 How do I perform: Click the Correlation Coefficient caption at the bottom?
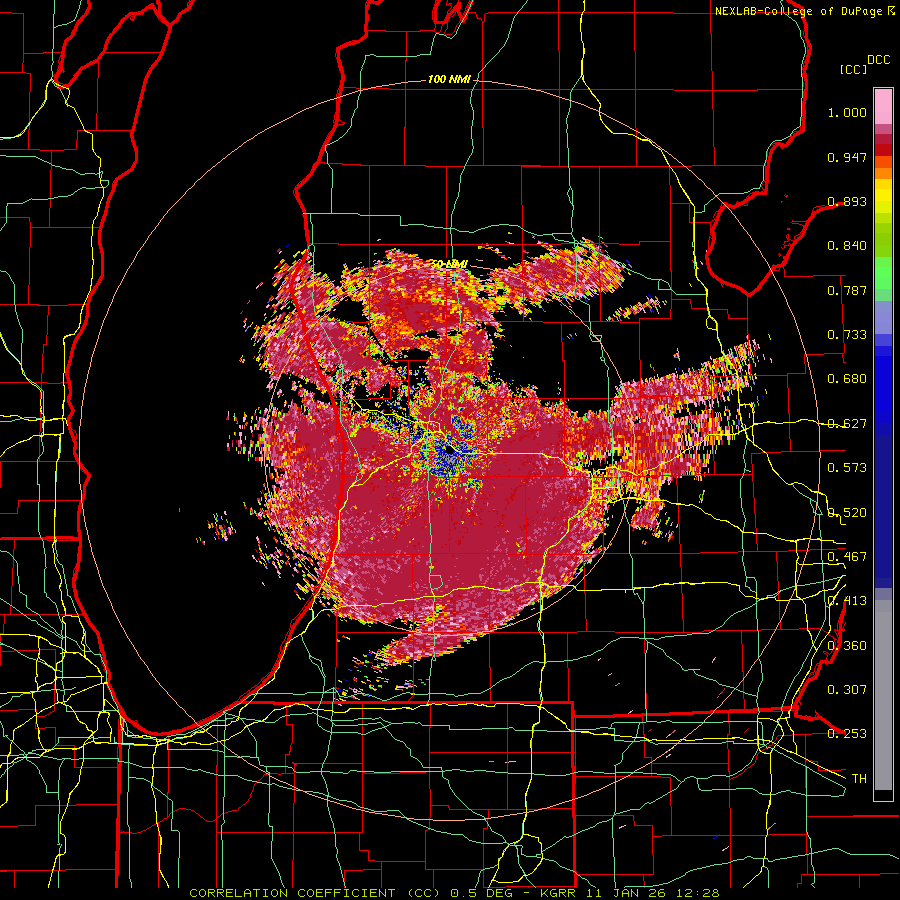click(x=454, y=893)
